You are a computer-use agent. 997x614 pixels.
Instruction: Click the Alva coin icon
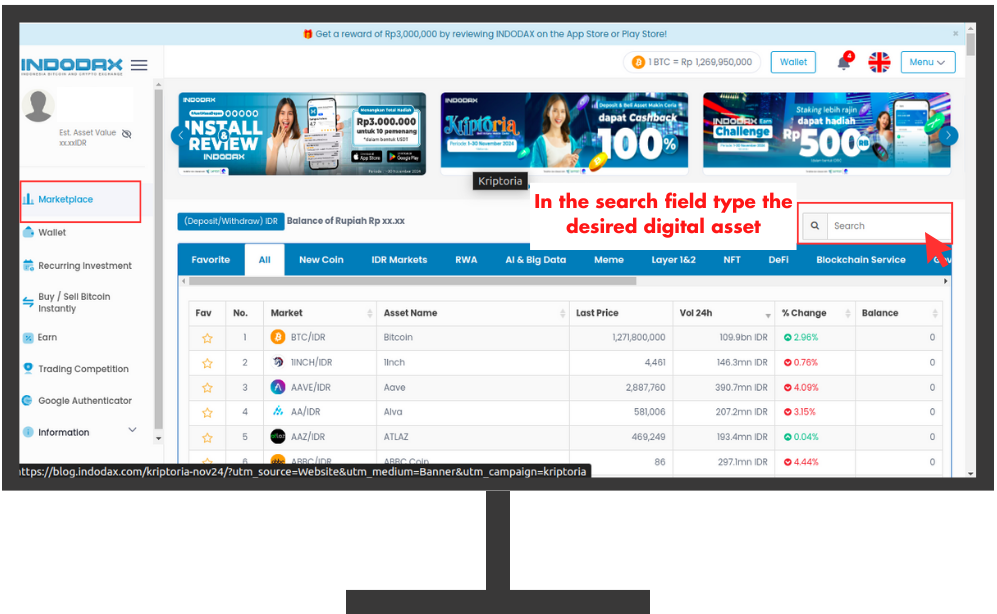tap(278, 411)
